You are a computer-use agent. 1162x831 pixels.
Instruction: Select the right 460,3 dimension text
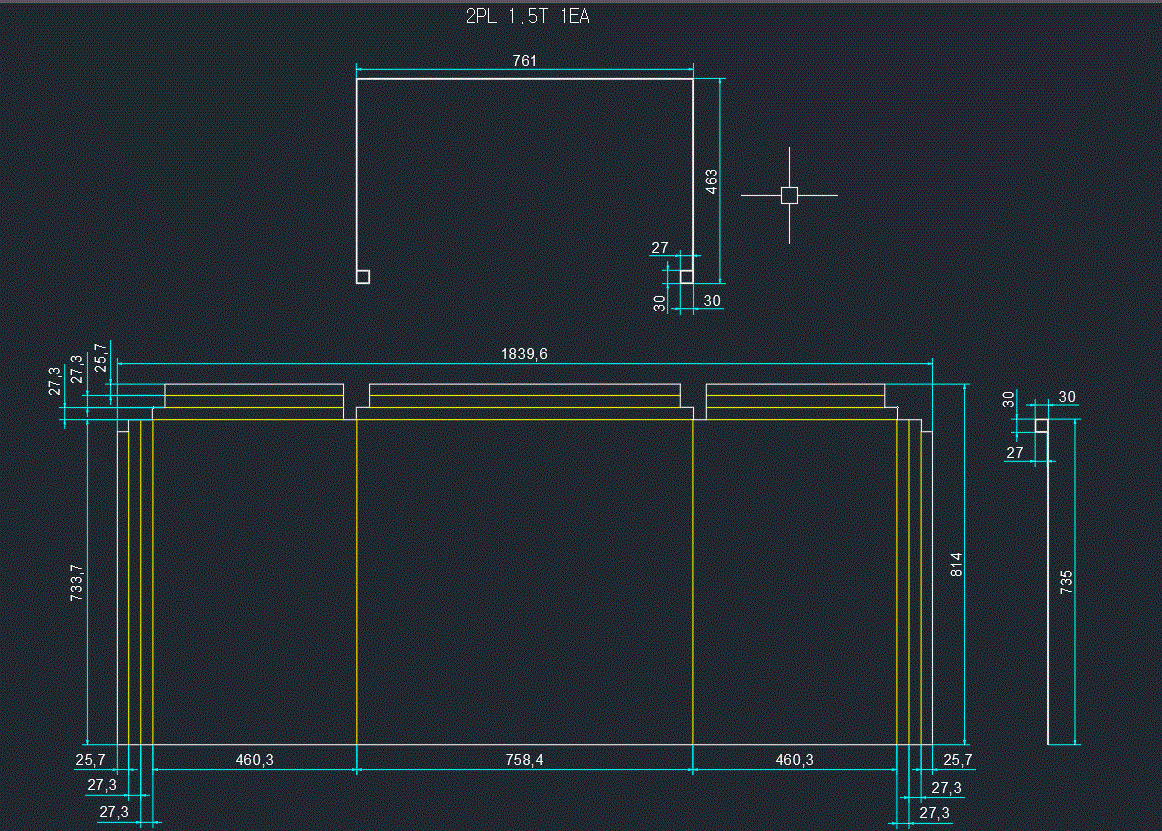point(794,760)
